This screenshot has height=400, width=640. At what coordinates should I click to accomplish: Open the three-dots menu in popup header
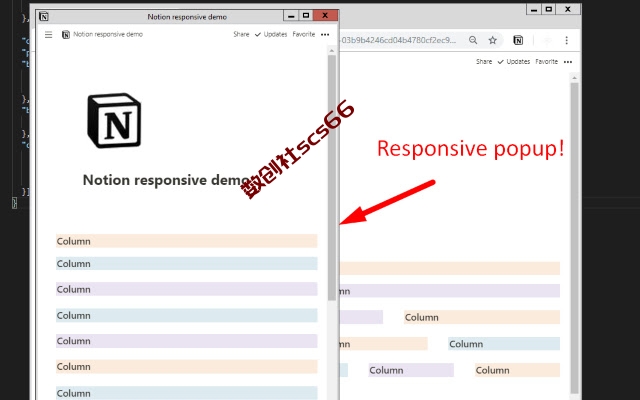pyautogui.click(x=325, y=35)
